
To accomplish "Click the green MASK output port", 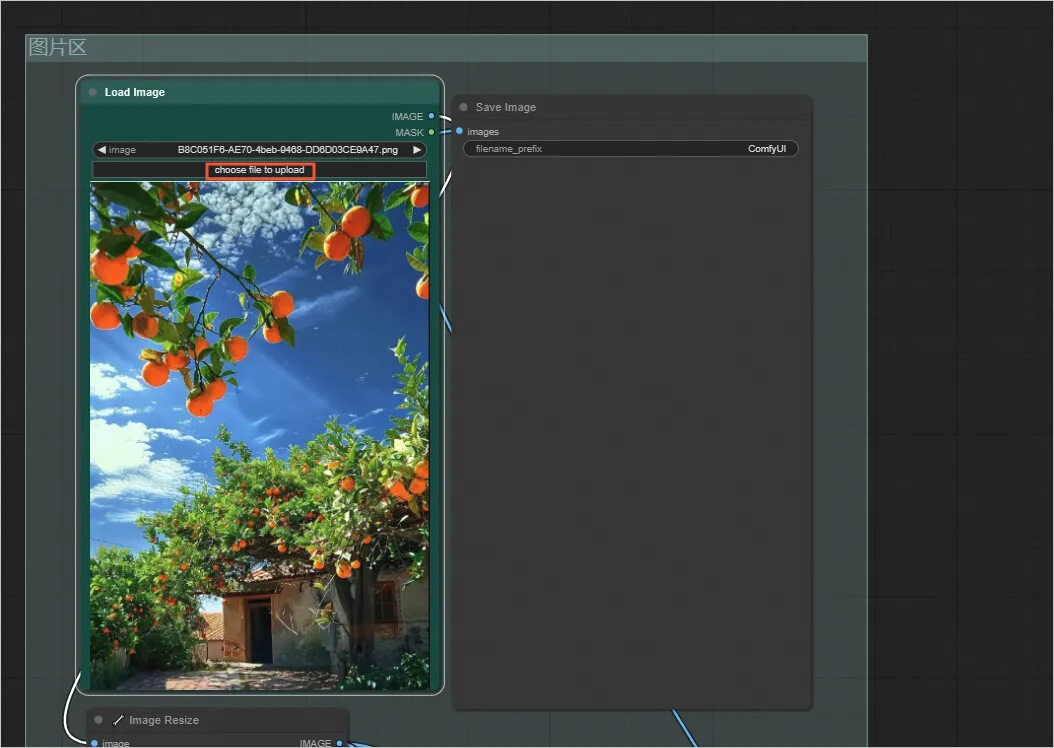I will coord(432,132).
